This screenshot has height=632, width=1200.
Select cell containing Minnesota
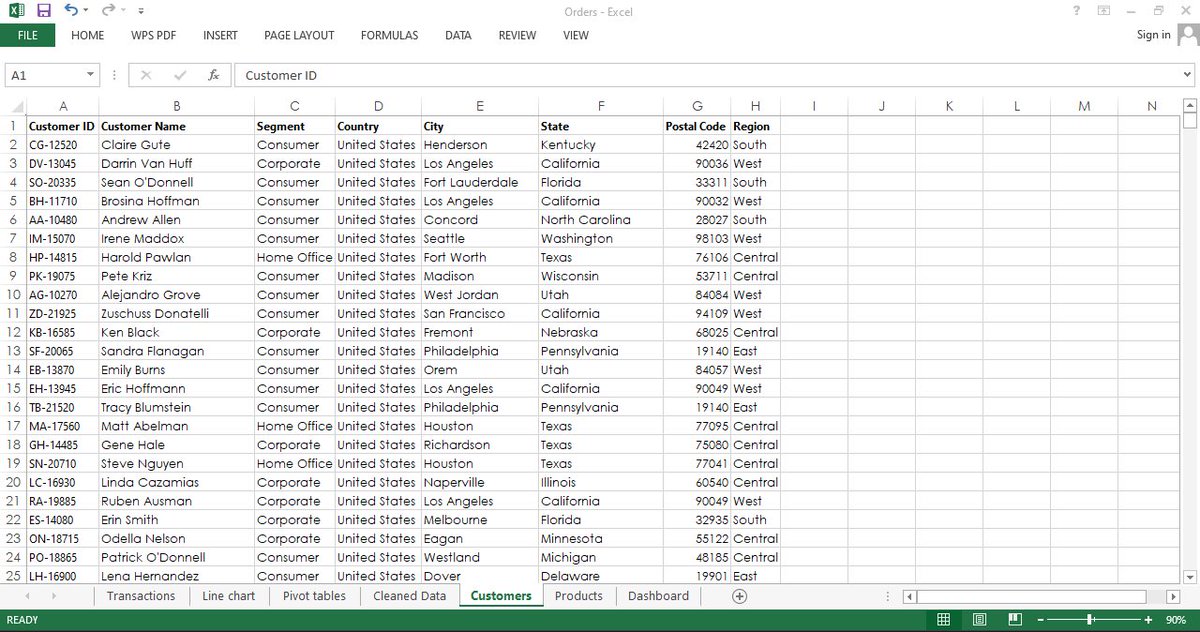pyautogui.click(x=600, y=538)
